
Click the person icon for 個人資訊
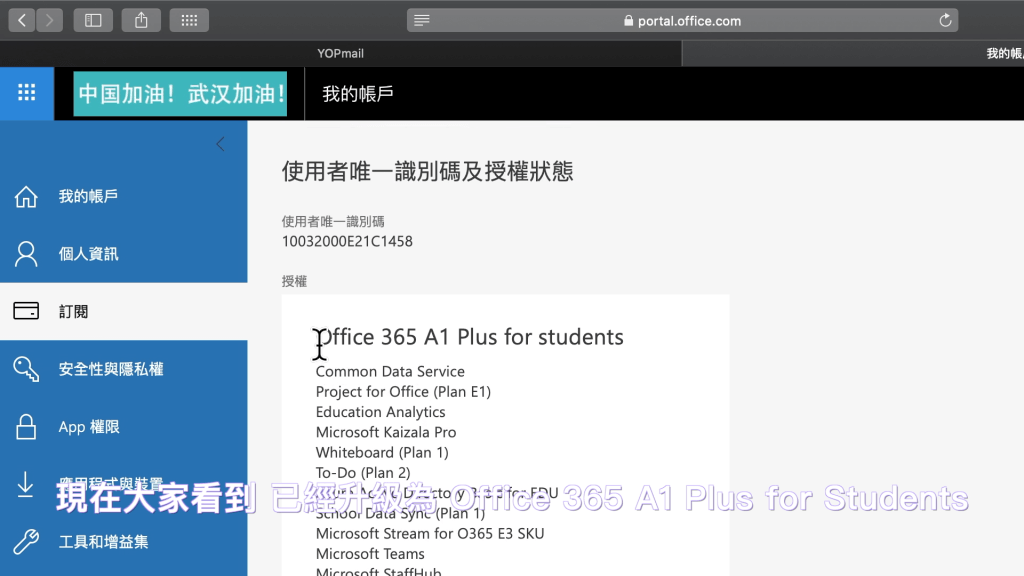click(26, 254)
